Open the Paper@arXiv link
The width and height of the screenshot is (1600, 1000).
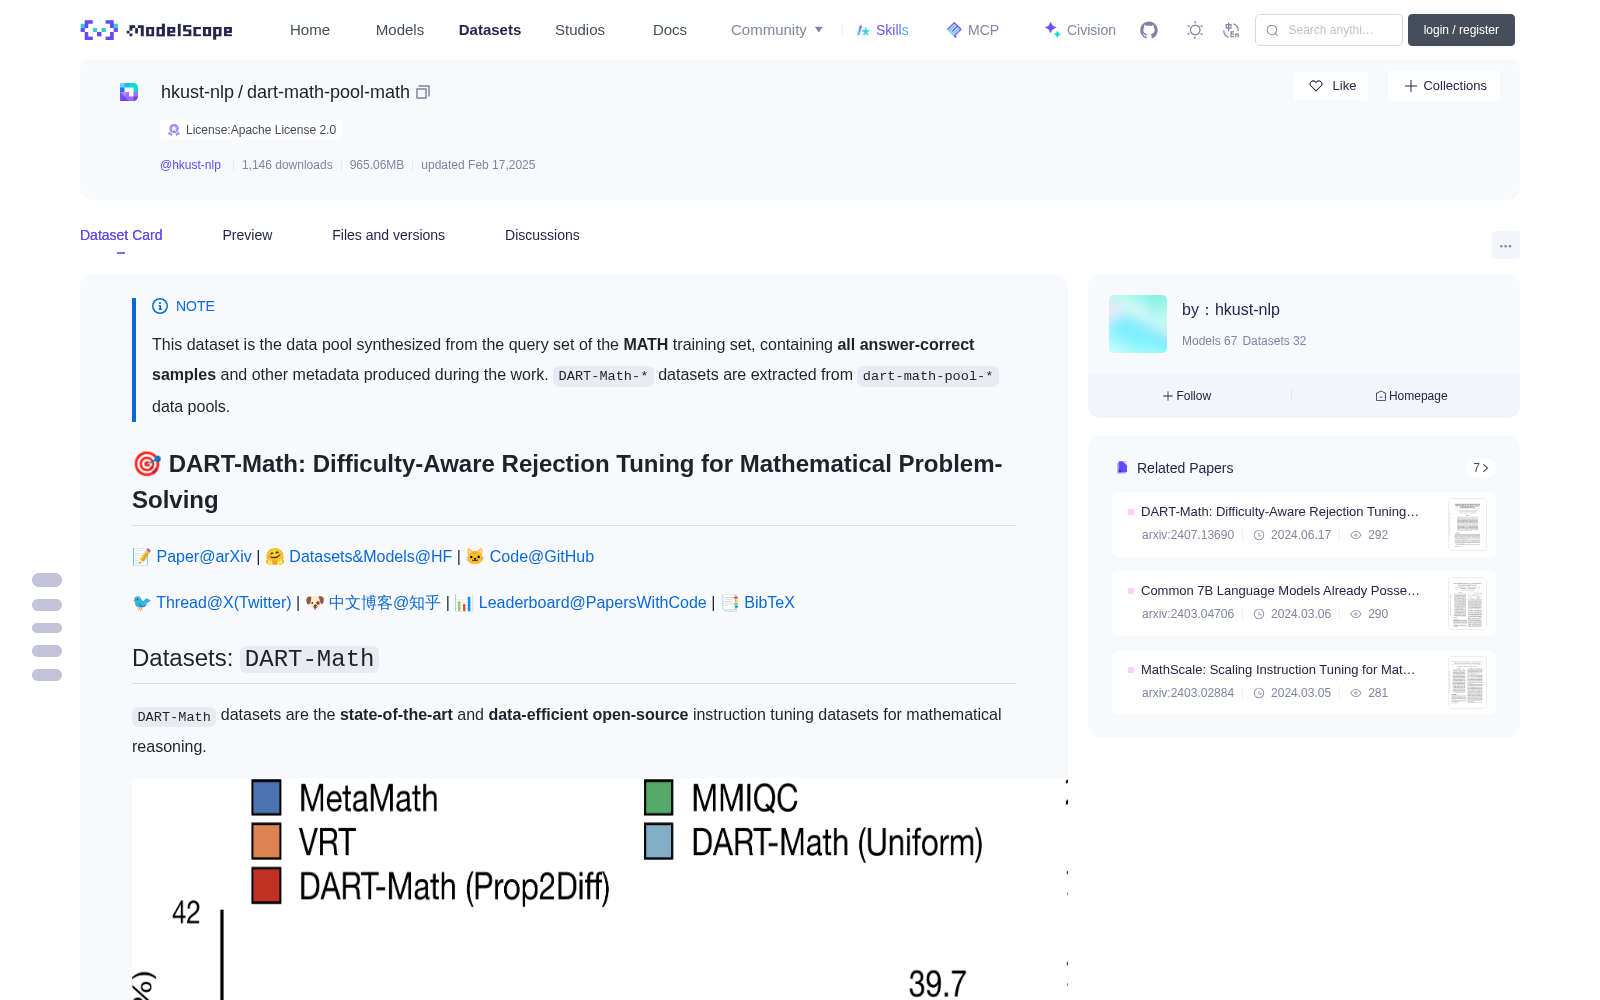(204, 556)
